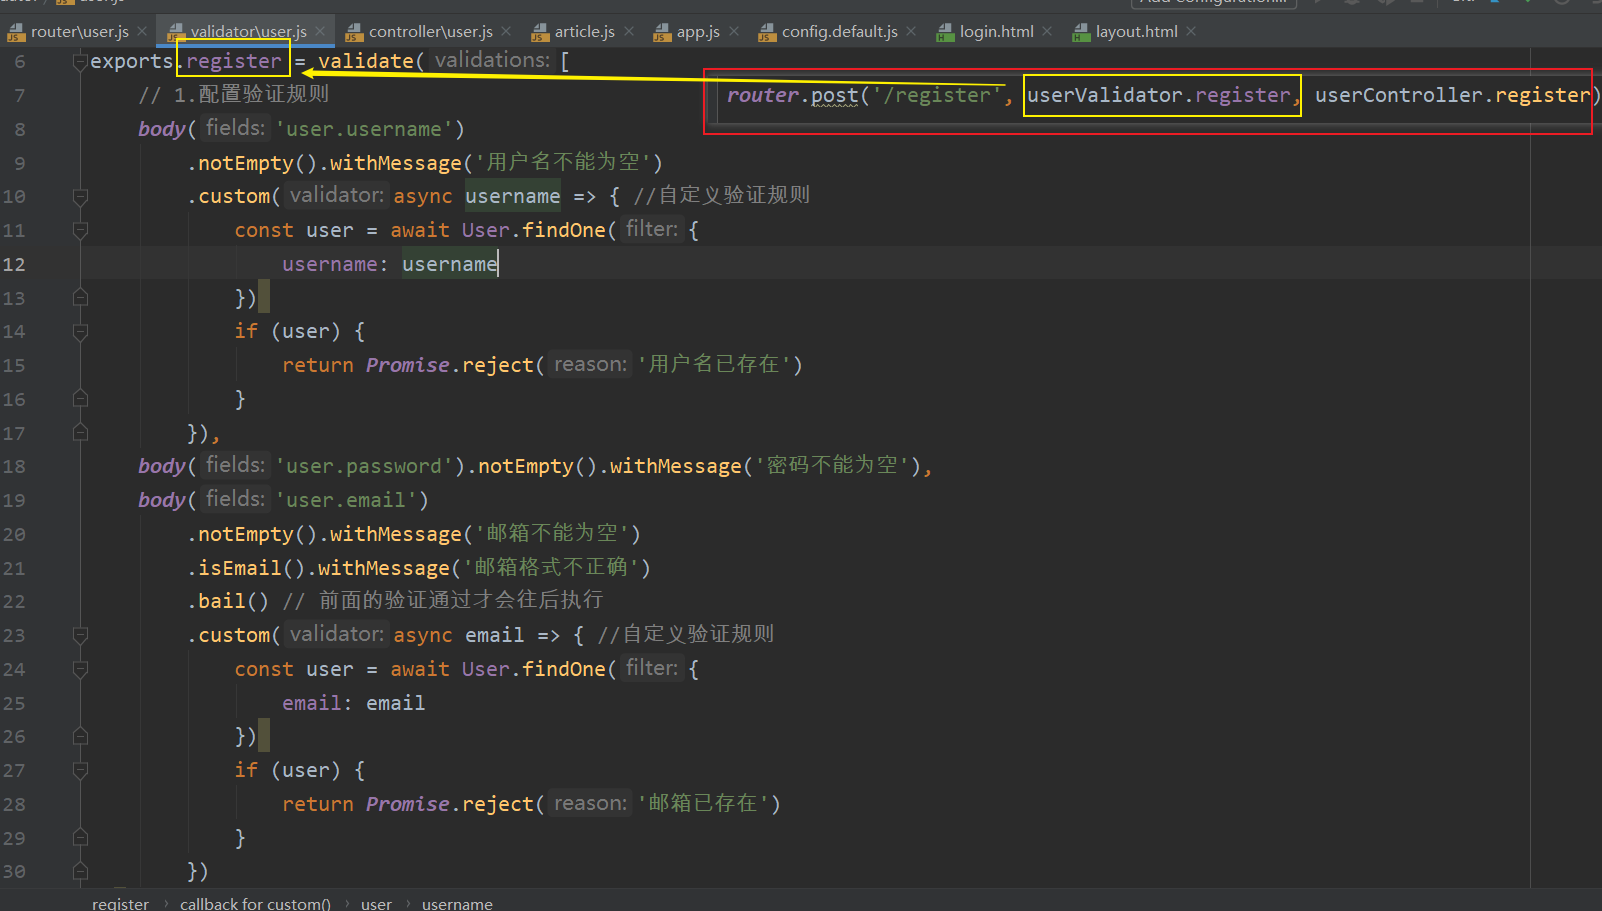Viewport: 1602px width, 911px height.
Task: Click the validate function call on line 6
Action: click(366, 62)
